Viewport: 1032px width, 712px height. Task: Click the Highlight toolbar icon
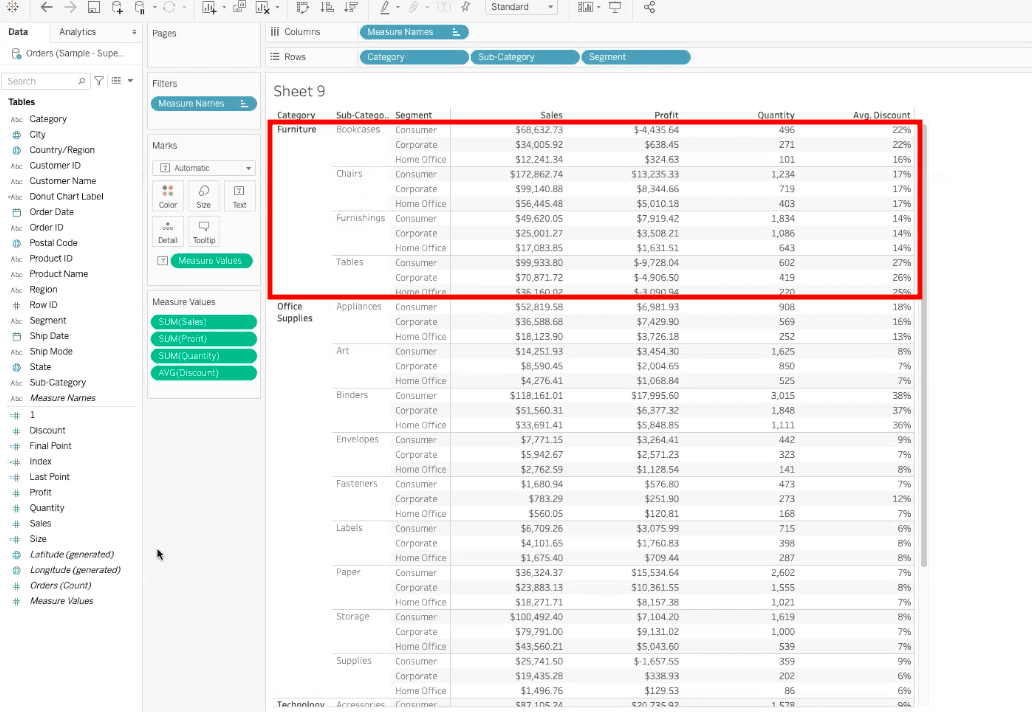387,8
